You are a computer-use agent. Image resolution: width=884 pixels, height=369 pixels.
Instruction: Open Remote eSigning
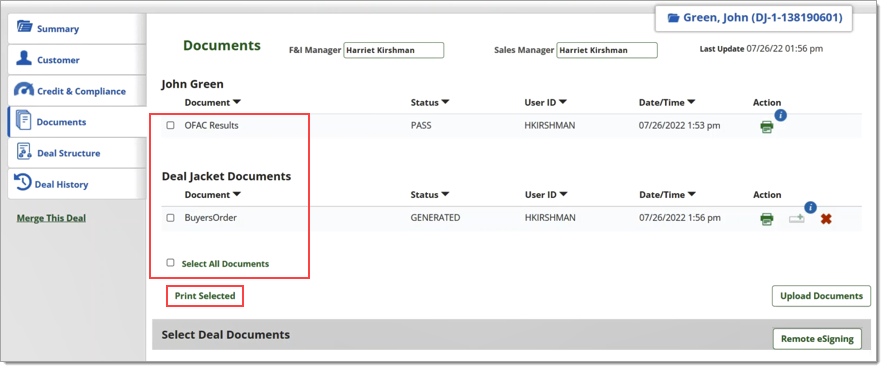click(x=817, y=339)
